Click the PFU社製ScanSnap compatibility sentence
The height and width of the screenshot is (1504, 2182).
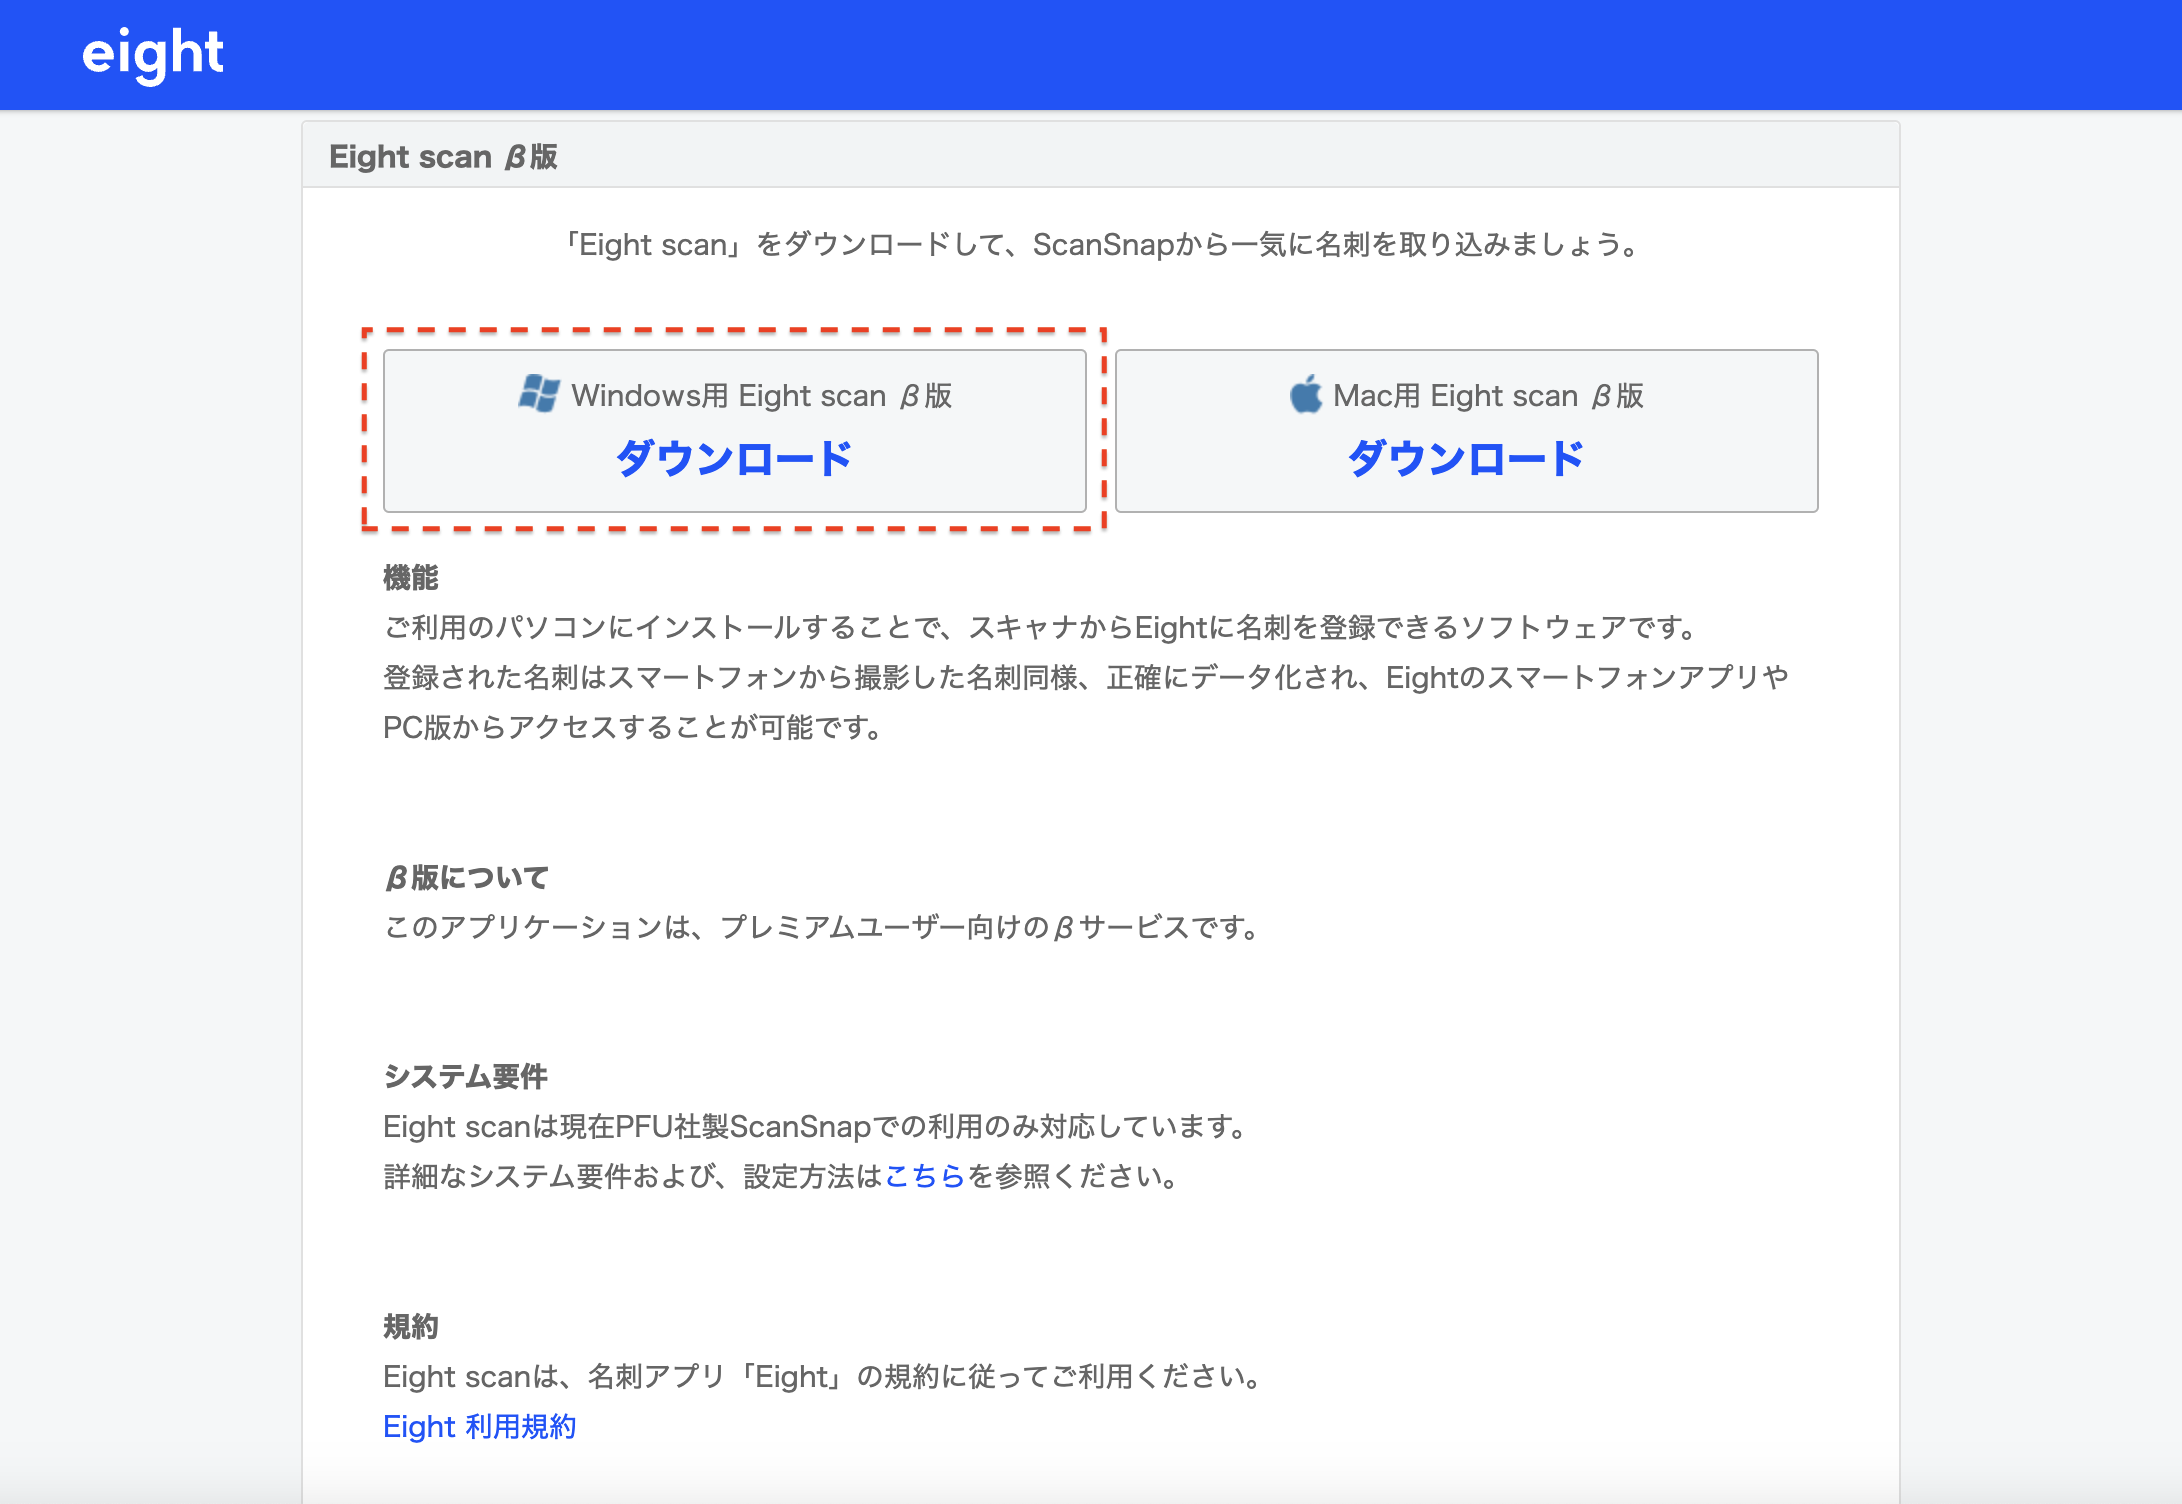pyautogui.click(x=817, y=1127)
